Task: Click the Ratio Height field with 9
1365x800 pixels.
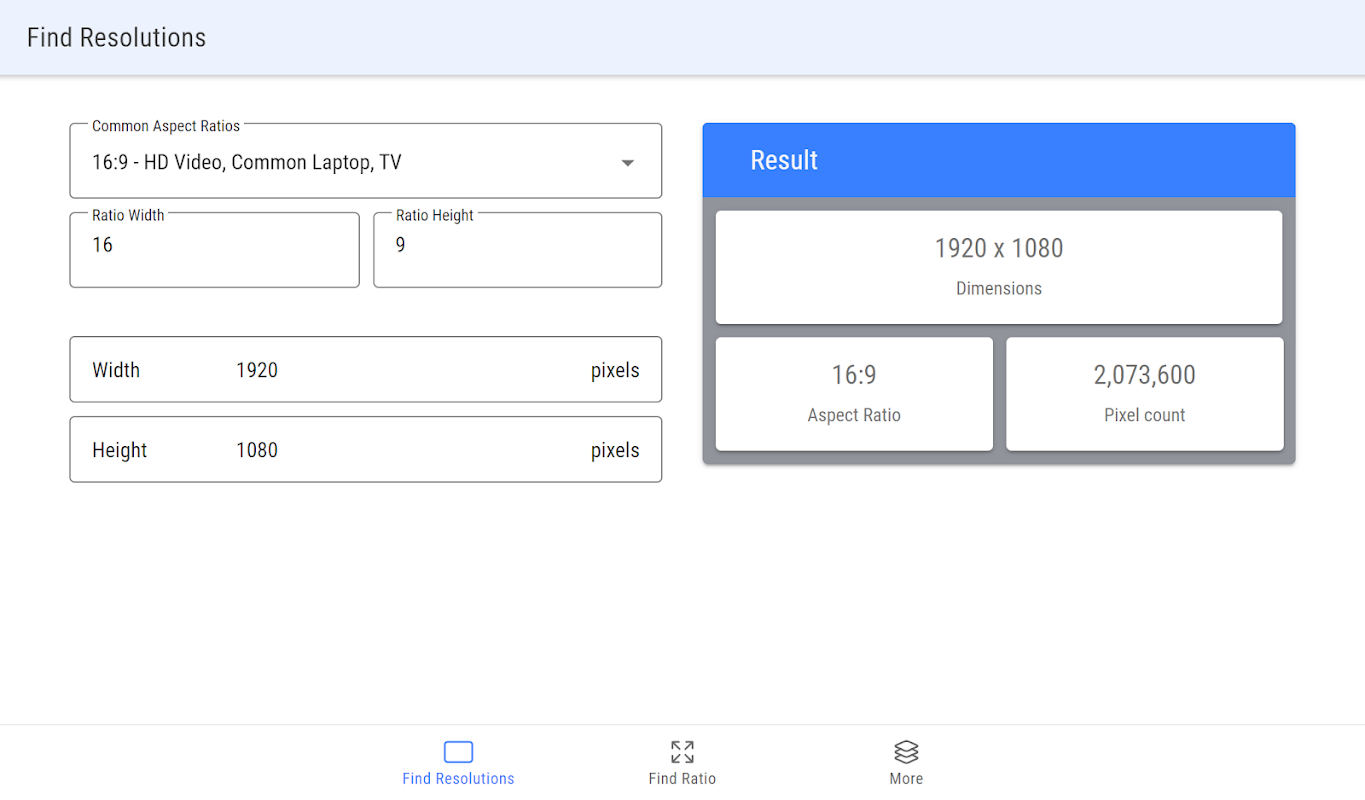Action: click(x=518, y=250)
